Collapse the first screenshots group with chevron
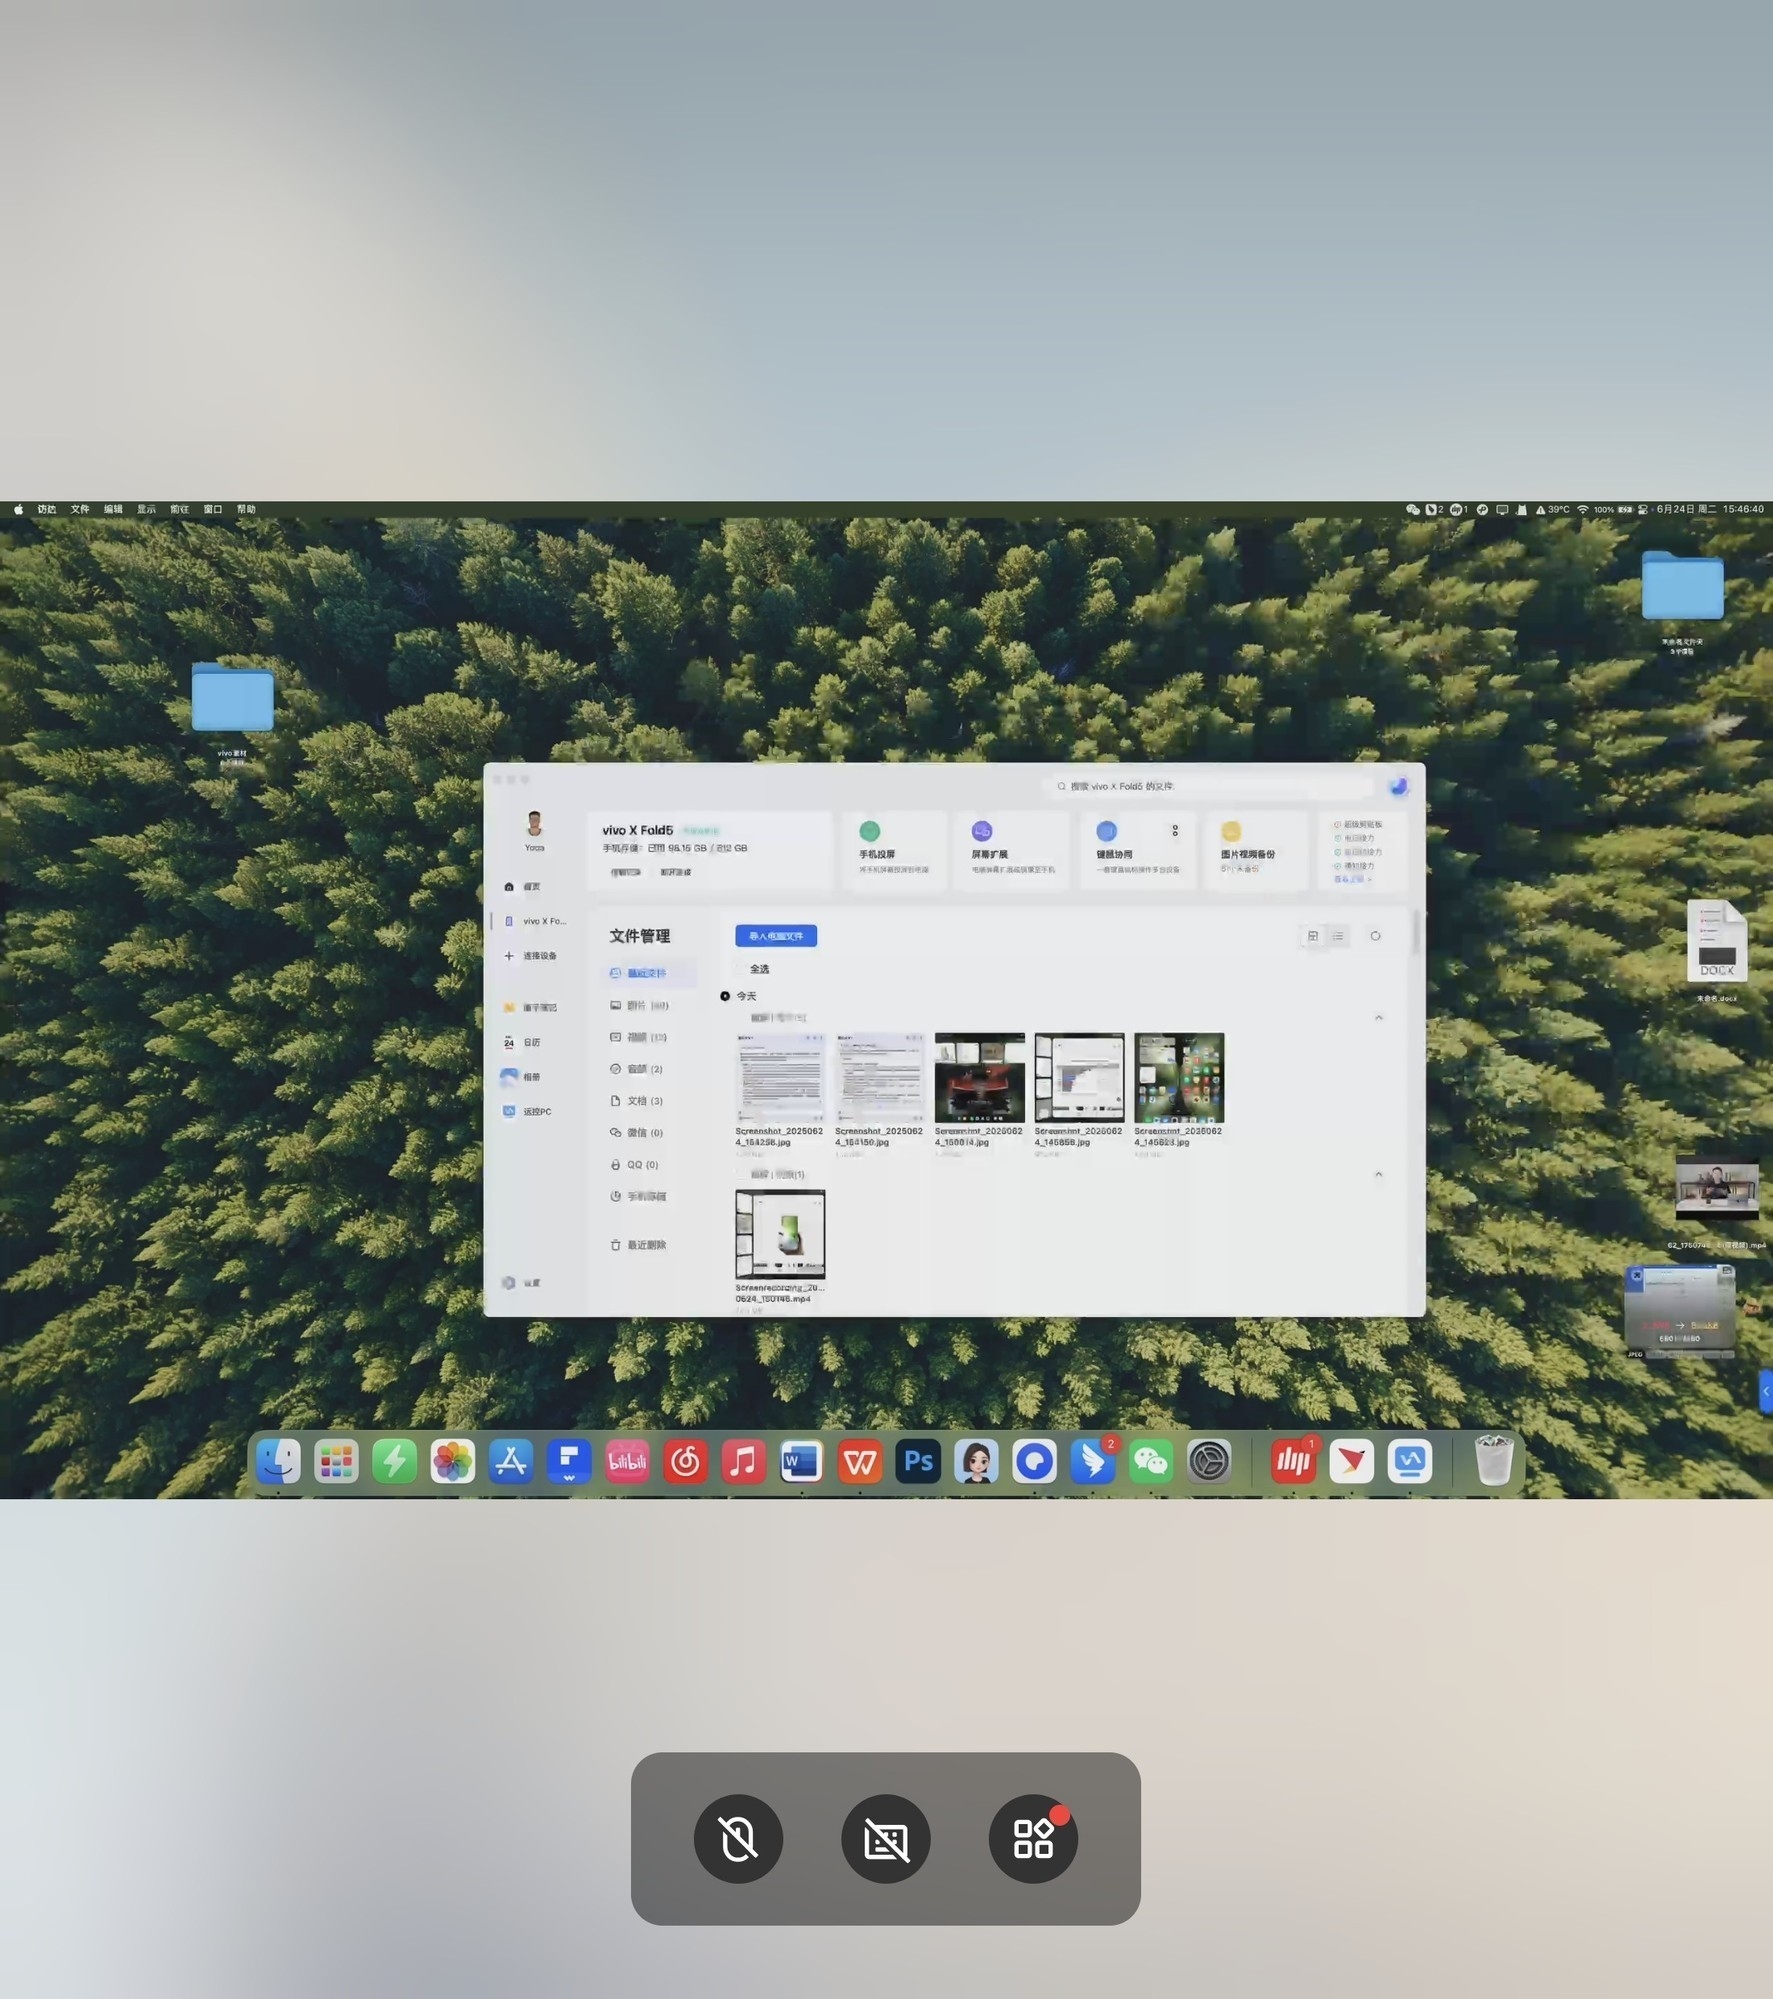This screenshot has height=1999, width=1773. 1378,1017
